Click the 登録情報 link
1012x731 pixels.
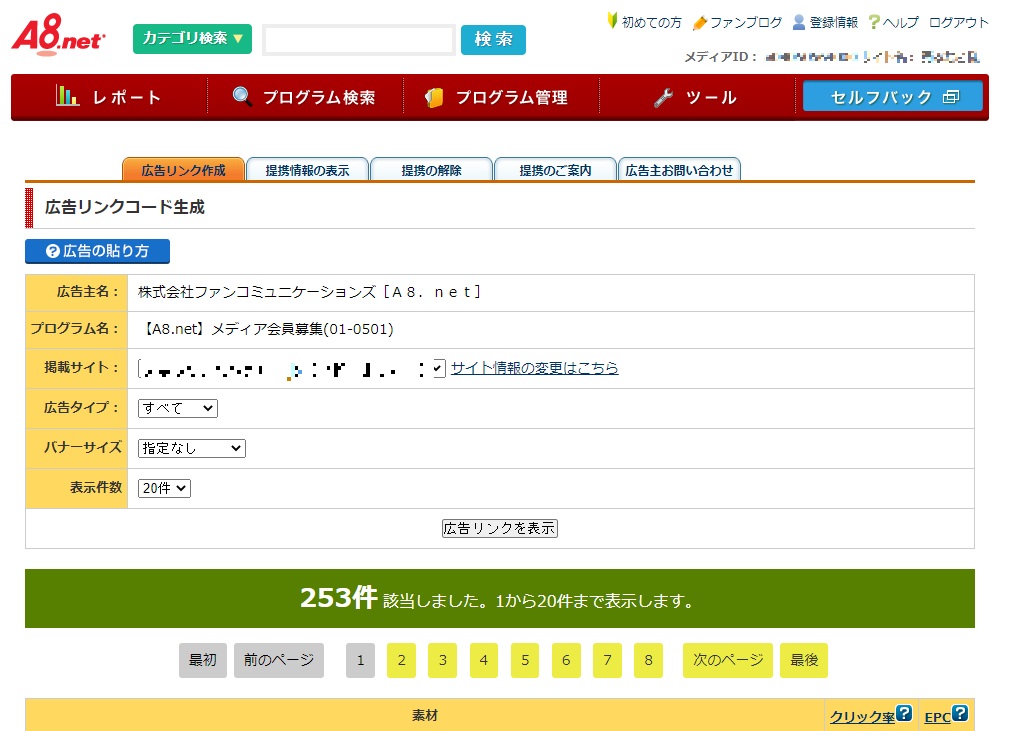click(x=834, y=23)
